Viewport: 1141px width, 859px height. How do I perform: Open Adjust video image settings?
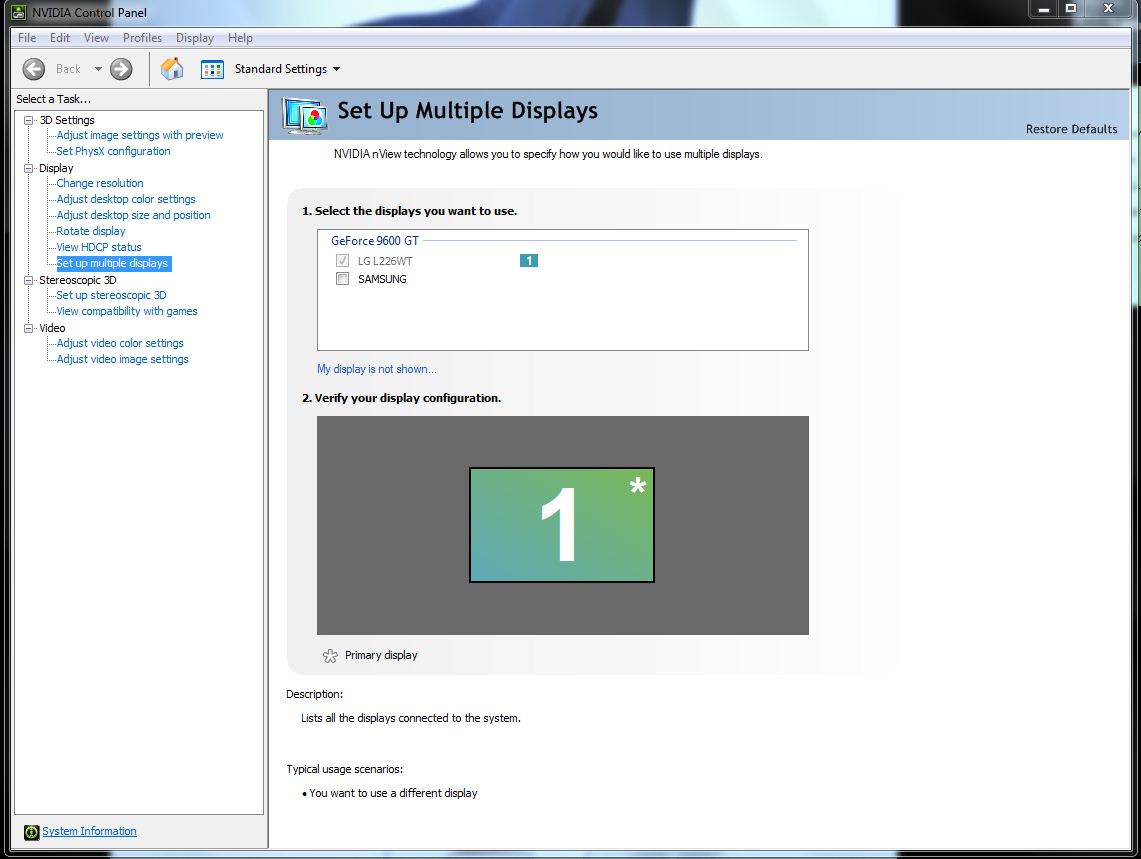[x=122, y=360]
